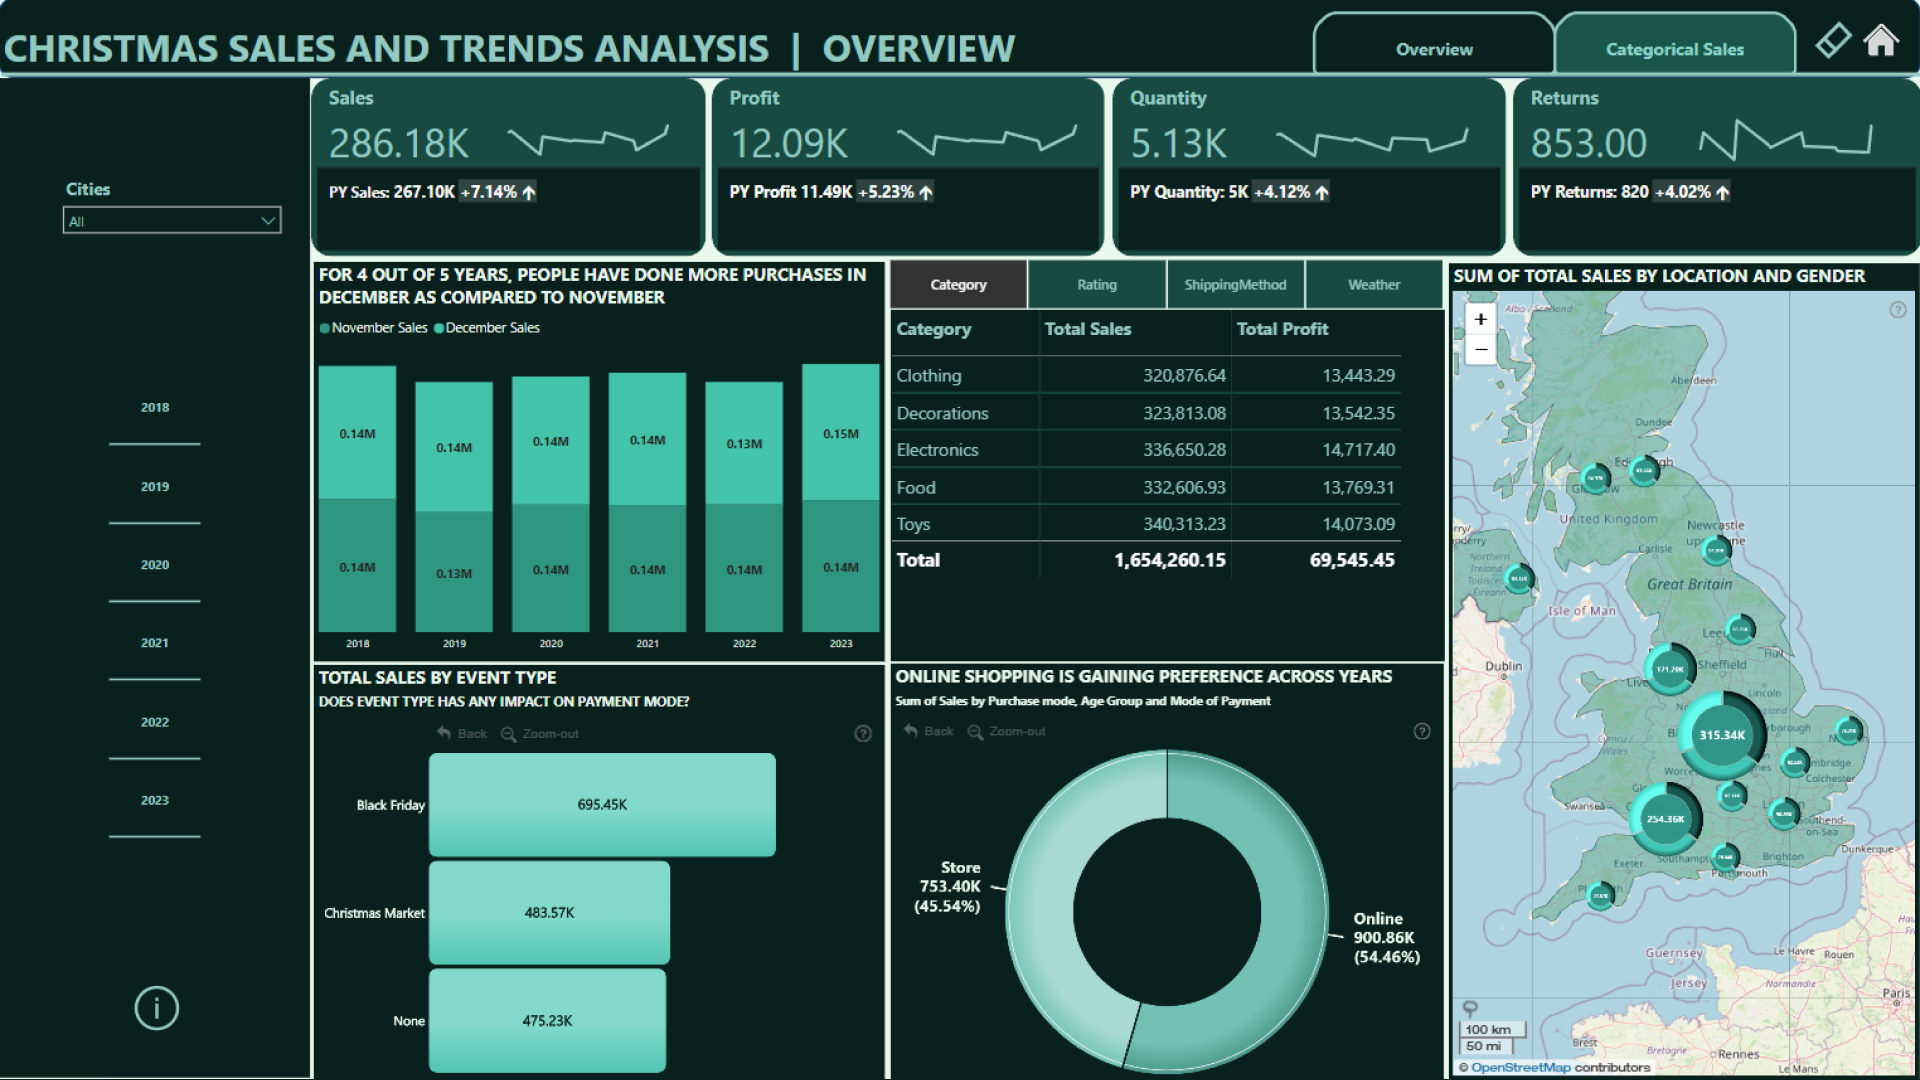Filter by year 2018
This screenshot has width=1920, height=1080.
point(155,408)
